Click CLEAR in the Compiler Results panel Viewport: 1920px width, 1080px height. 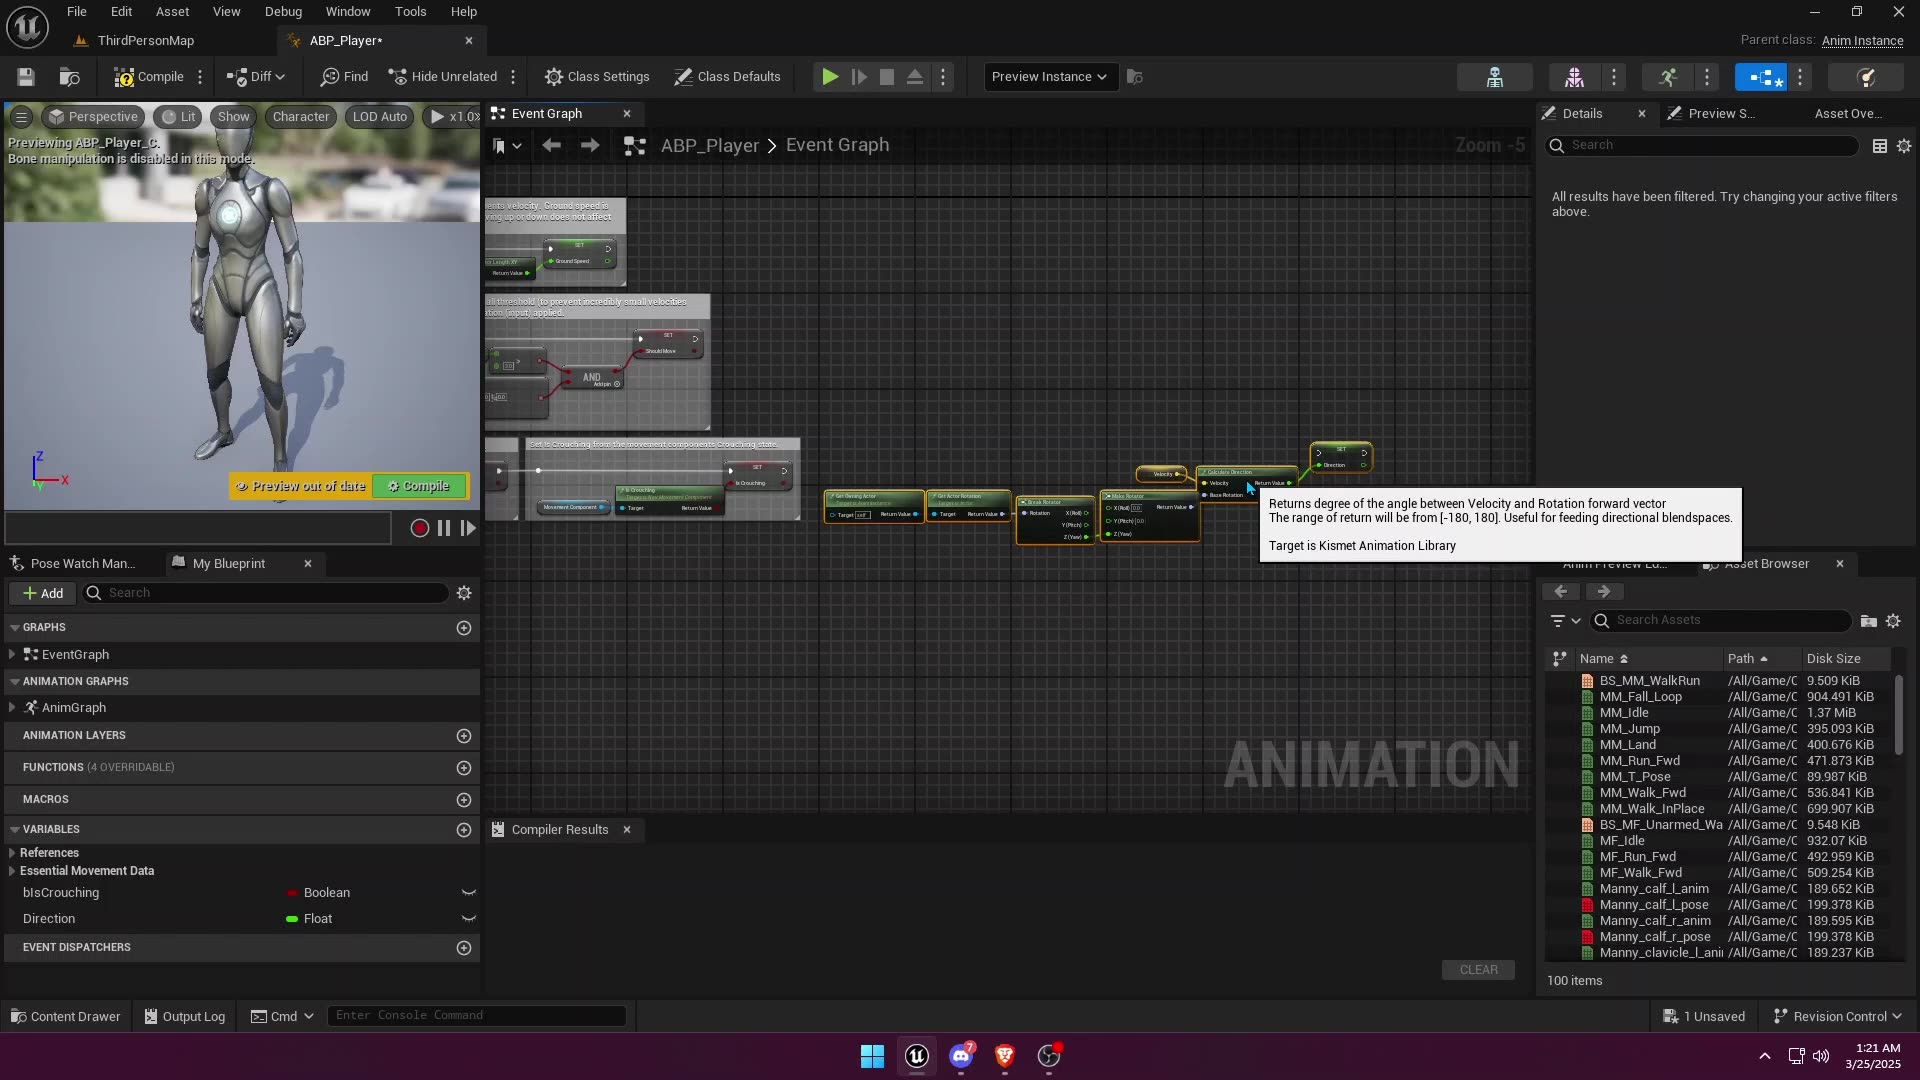tap(1478, 970)
